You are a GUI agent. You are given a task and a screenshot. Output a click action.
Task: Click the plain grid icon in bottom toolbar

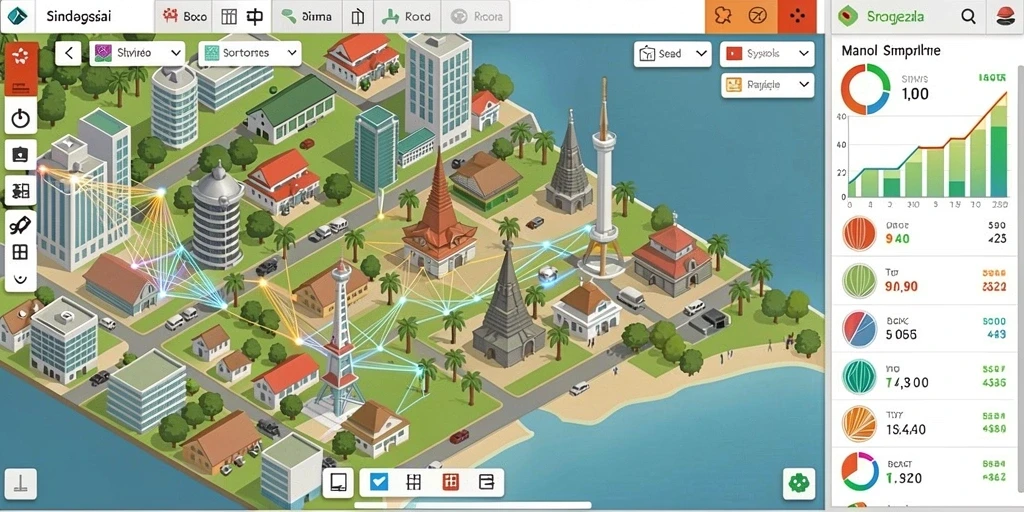413,483
